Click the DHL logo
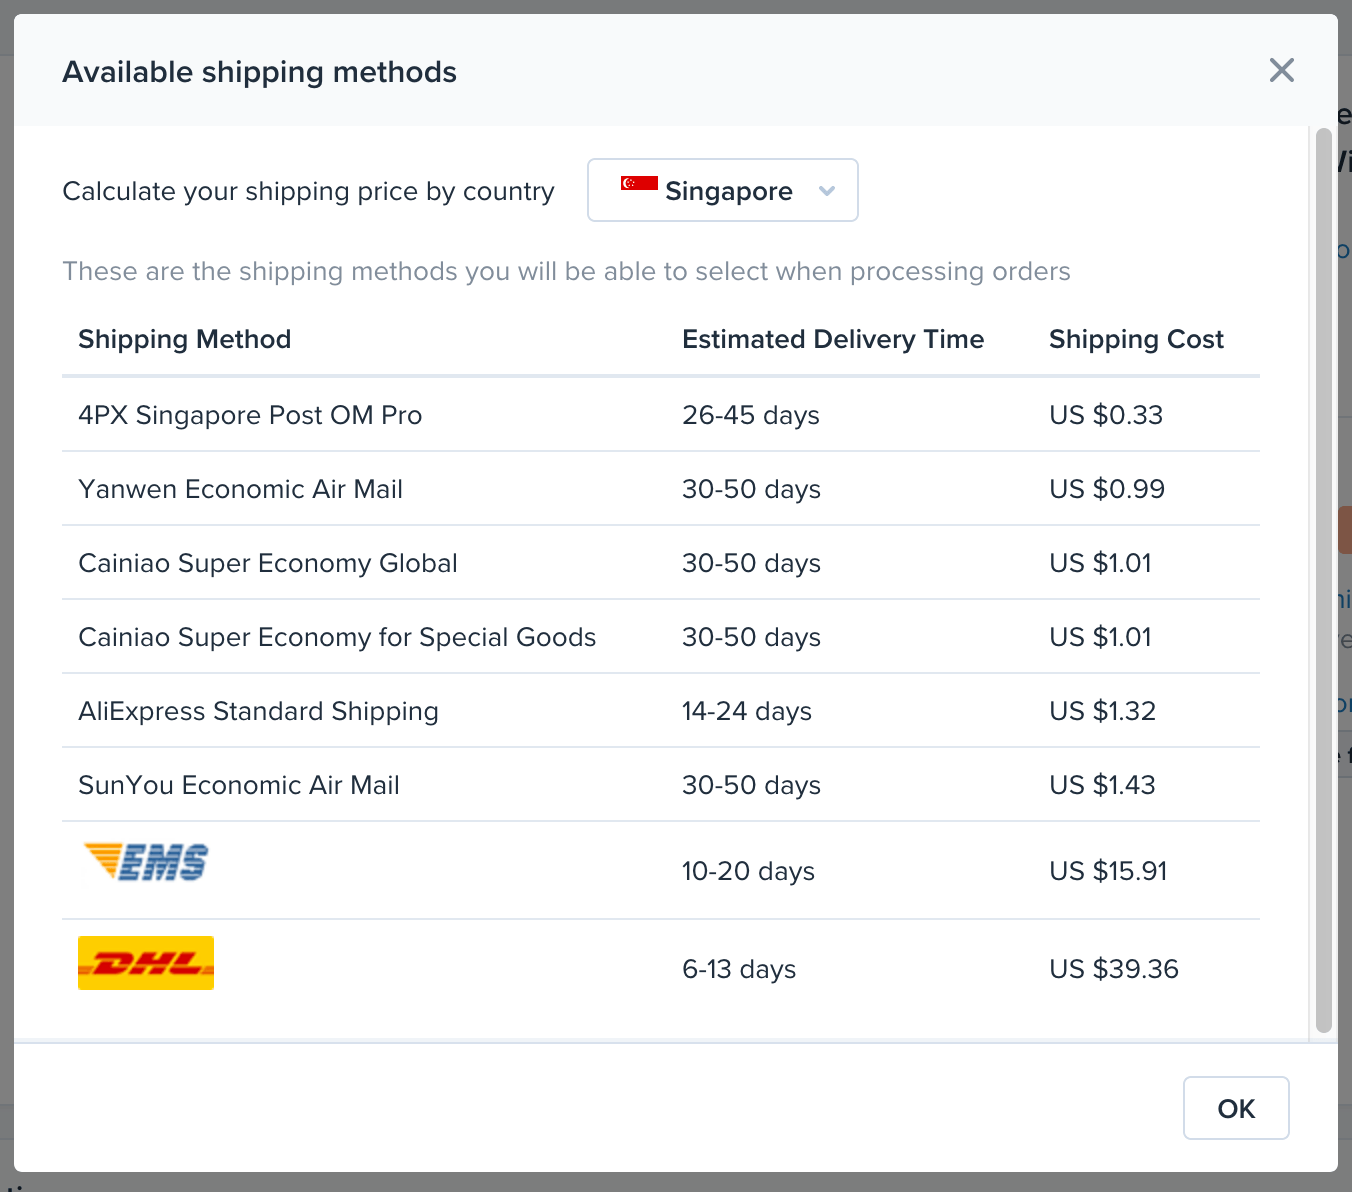 coord(146,963)
